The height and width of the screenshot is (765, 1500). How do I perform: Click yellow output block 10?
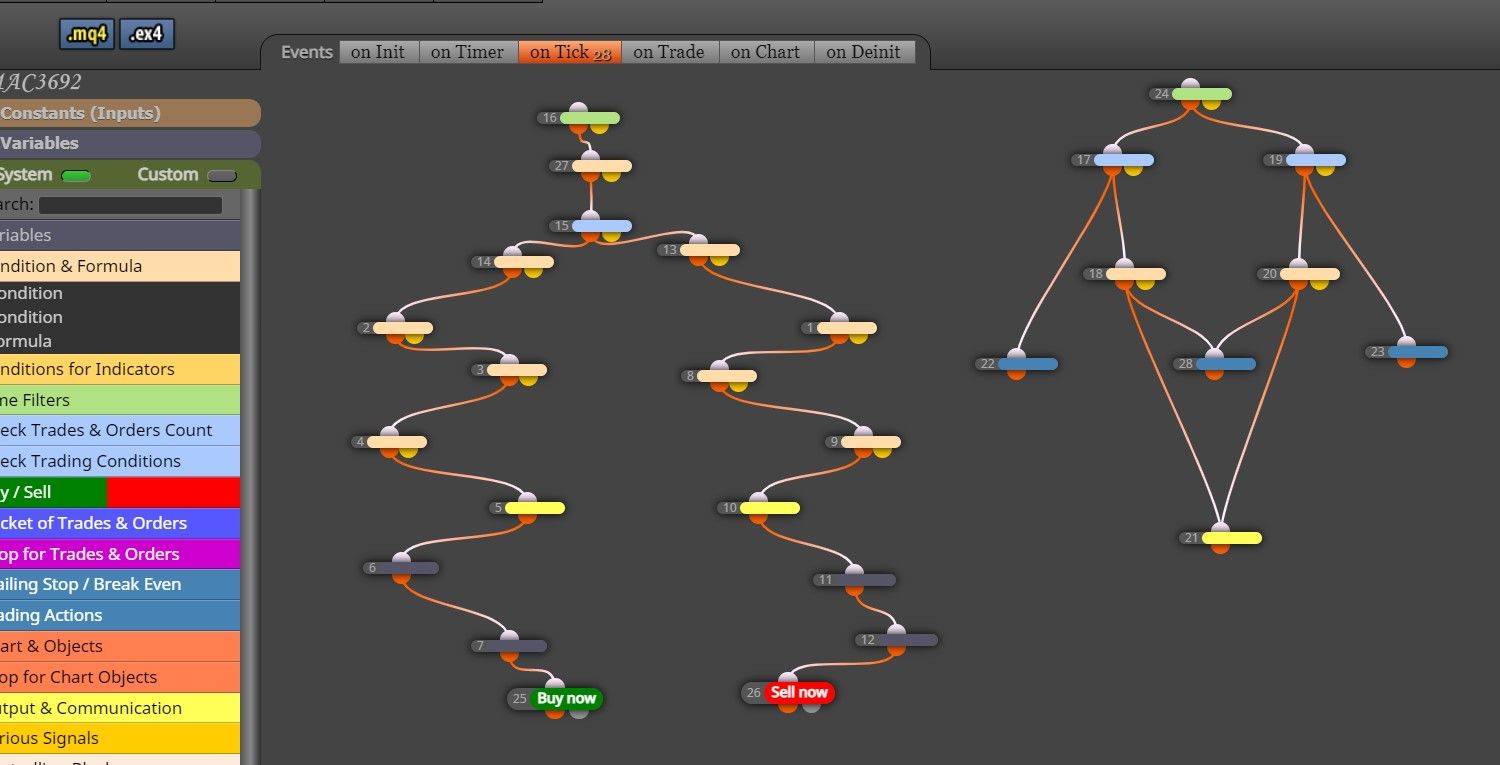(x=769, y=508)
